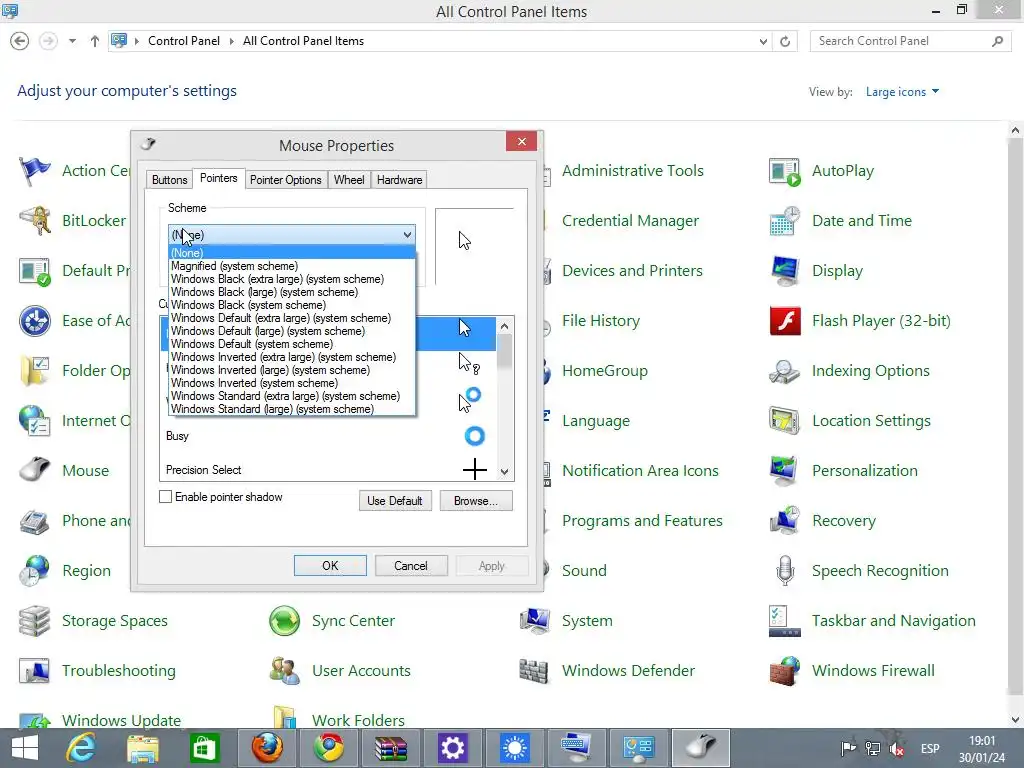The image size is (1024, 768).
Task: Click the muted volume tray icon
Action: point(897,748)
